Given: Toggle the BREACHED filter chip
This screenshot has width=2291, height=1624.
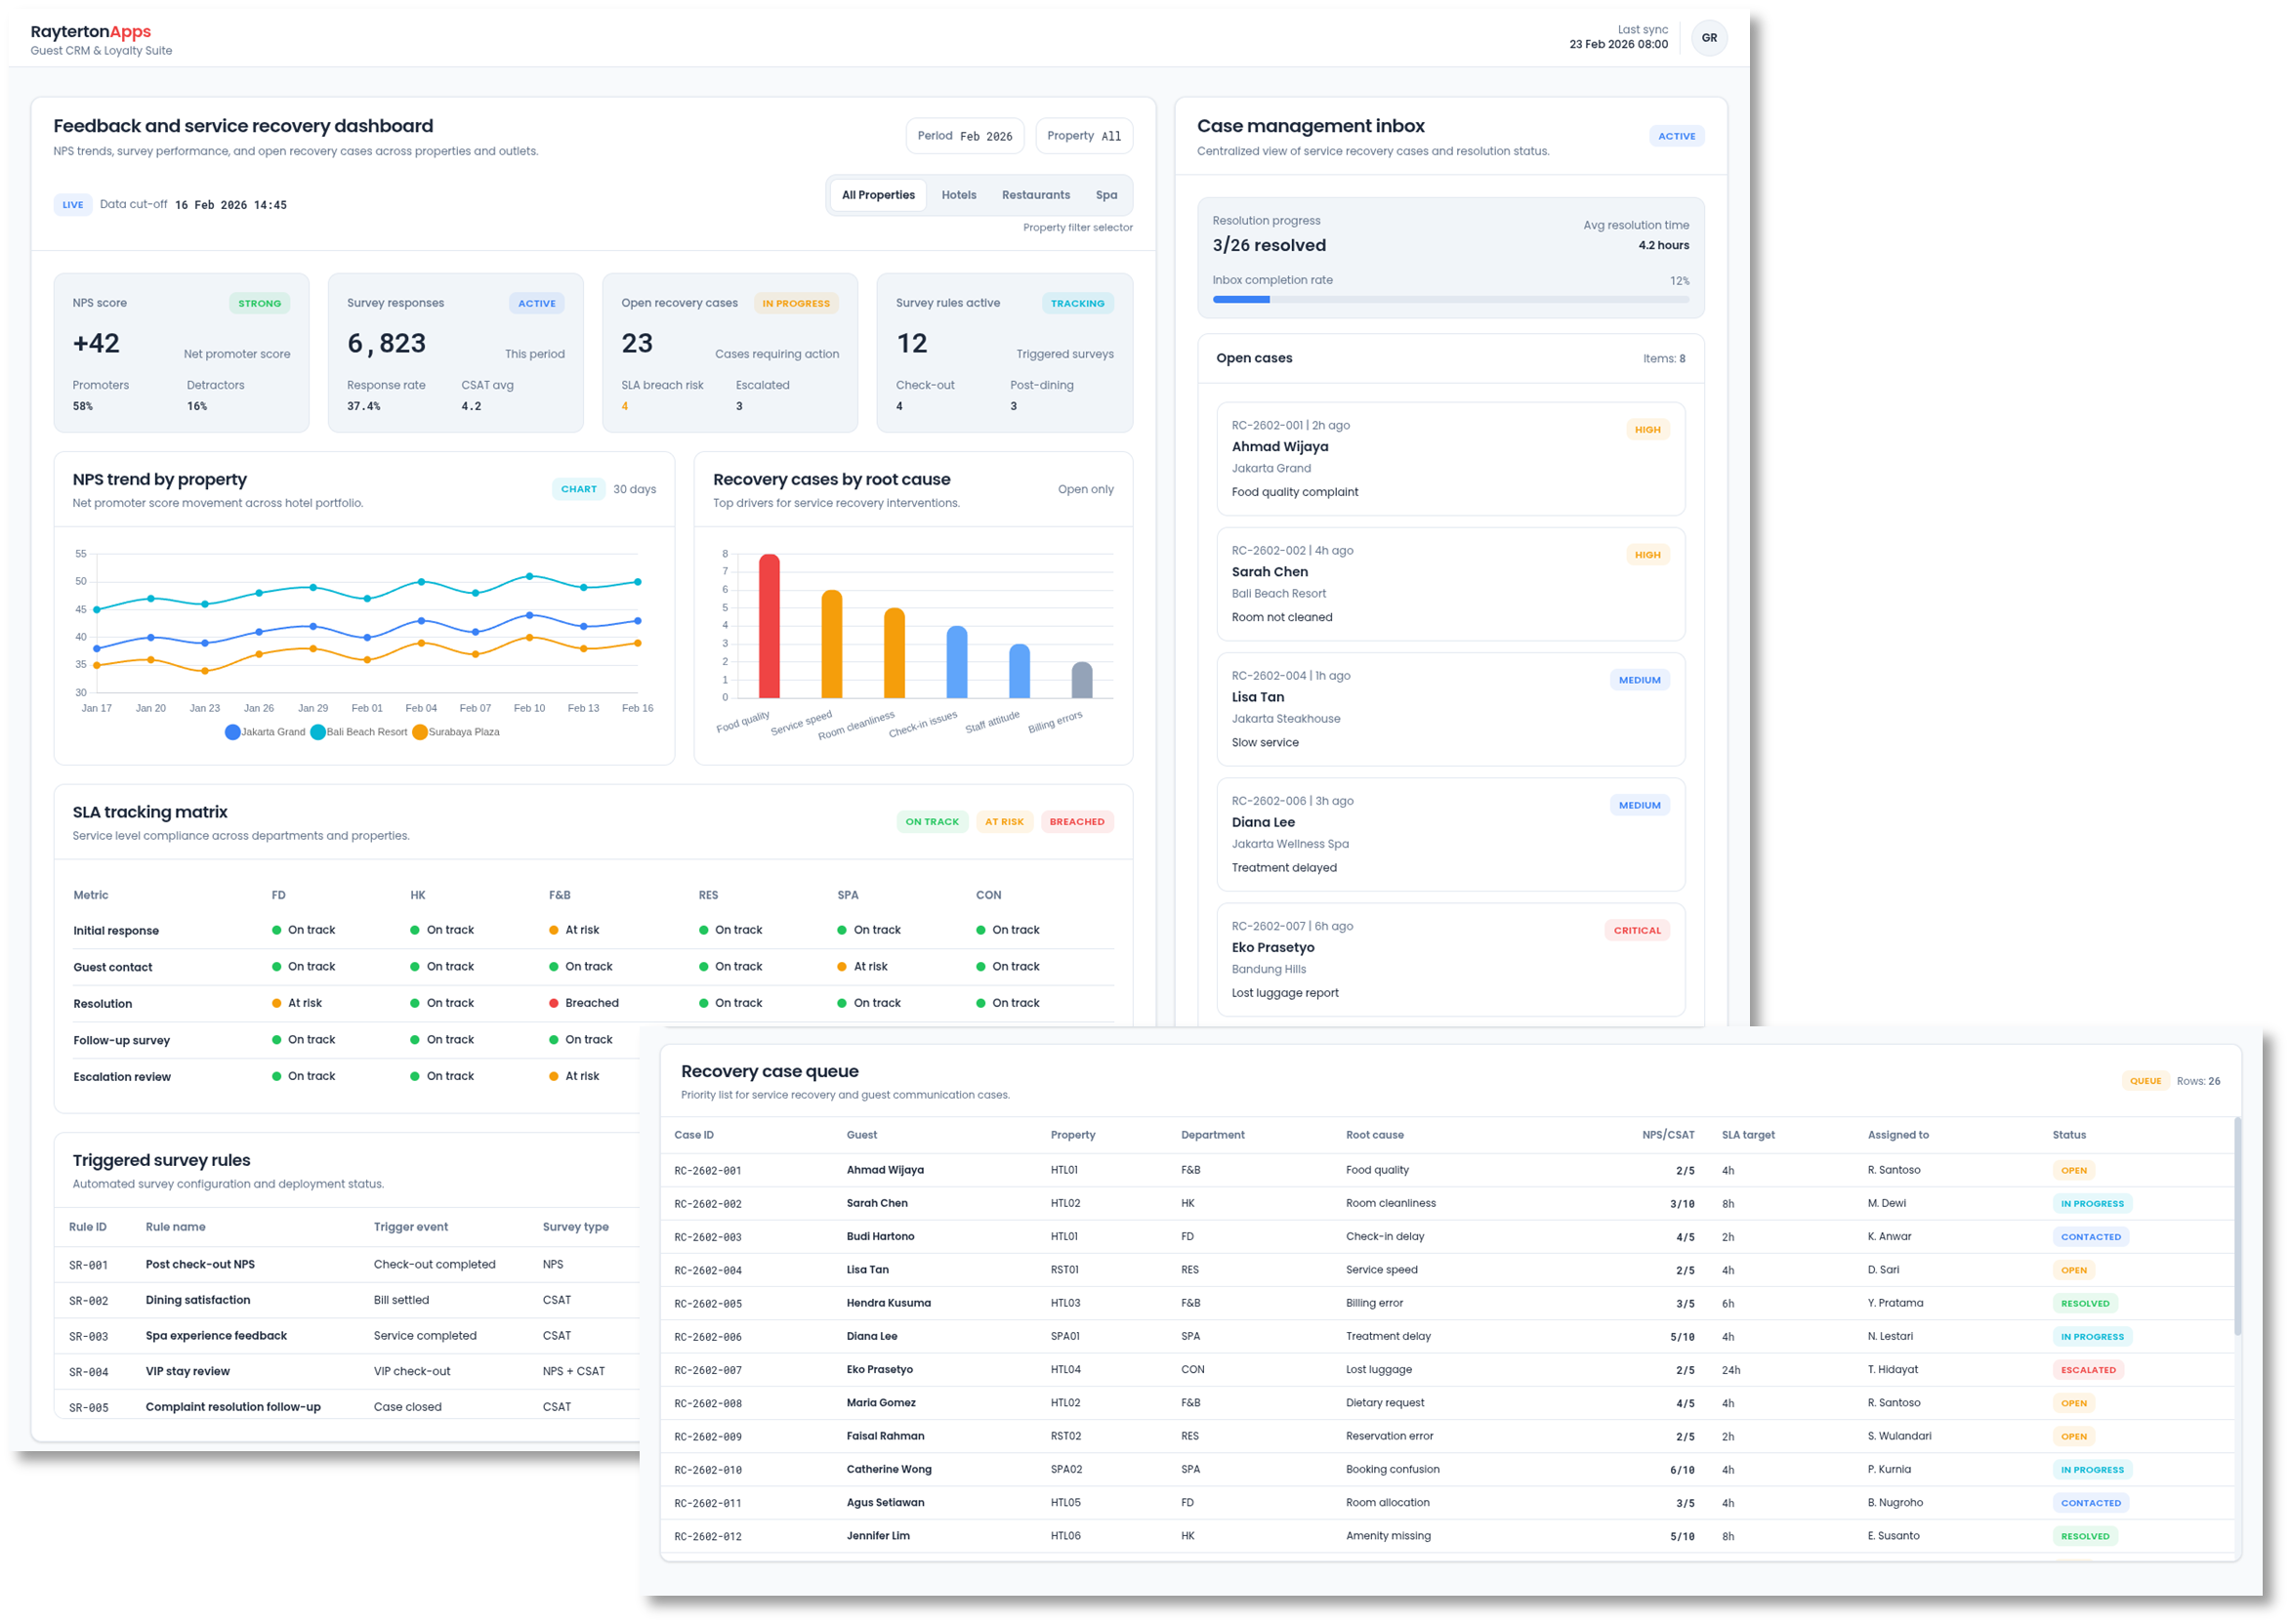Looking at the screenshot, I should click(x=1077, y=821).
